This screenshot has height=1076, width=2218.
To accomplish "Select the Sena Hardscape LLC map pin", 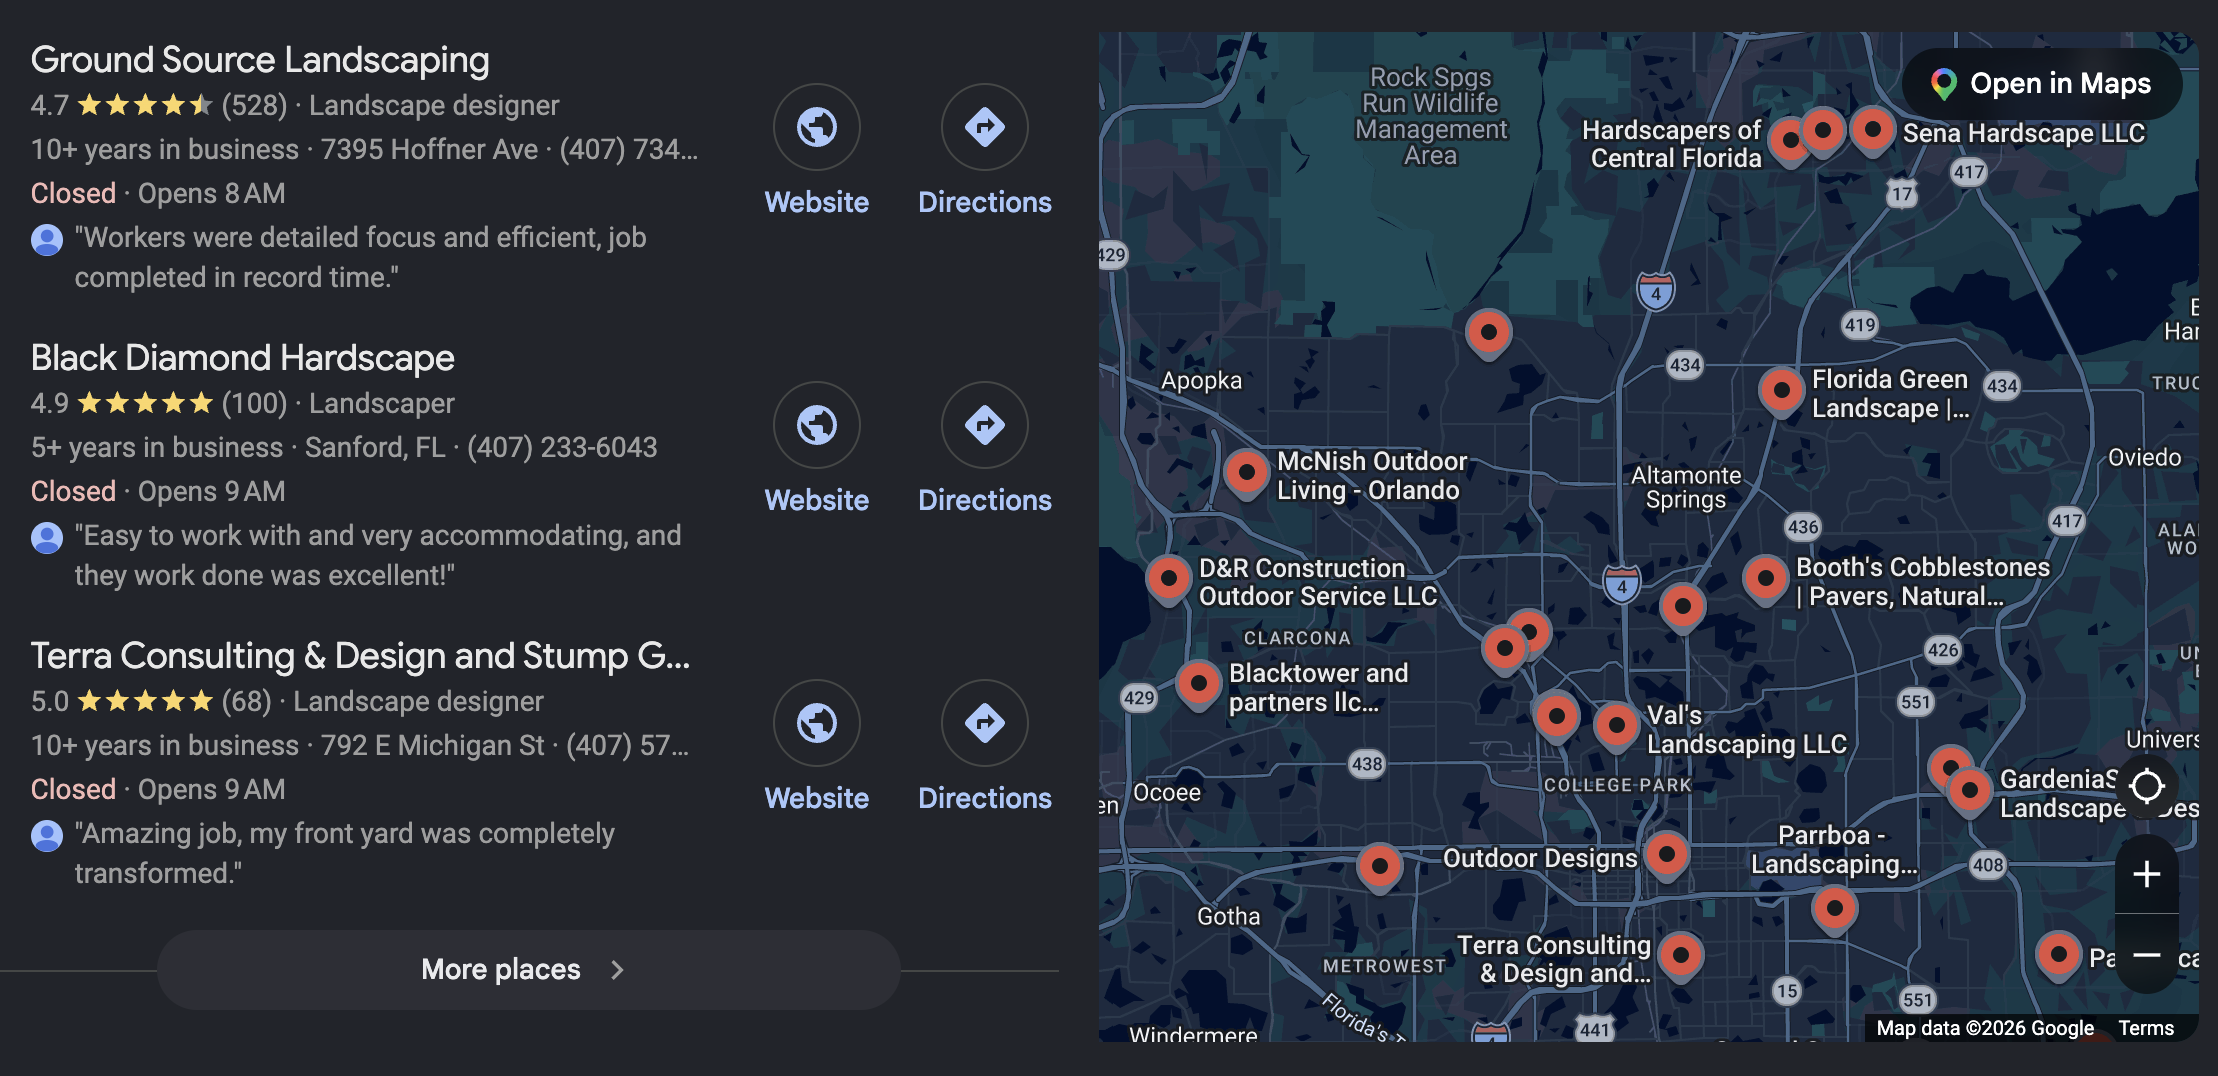I will 1872,131.
